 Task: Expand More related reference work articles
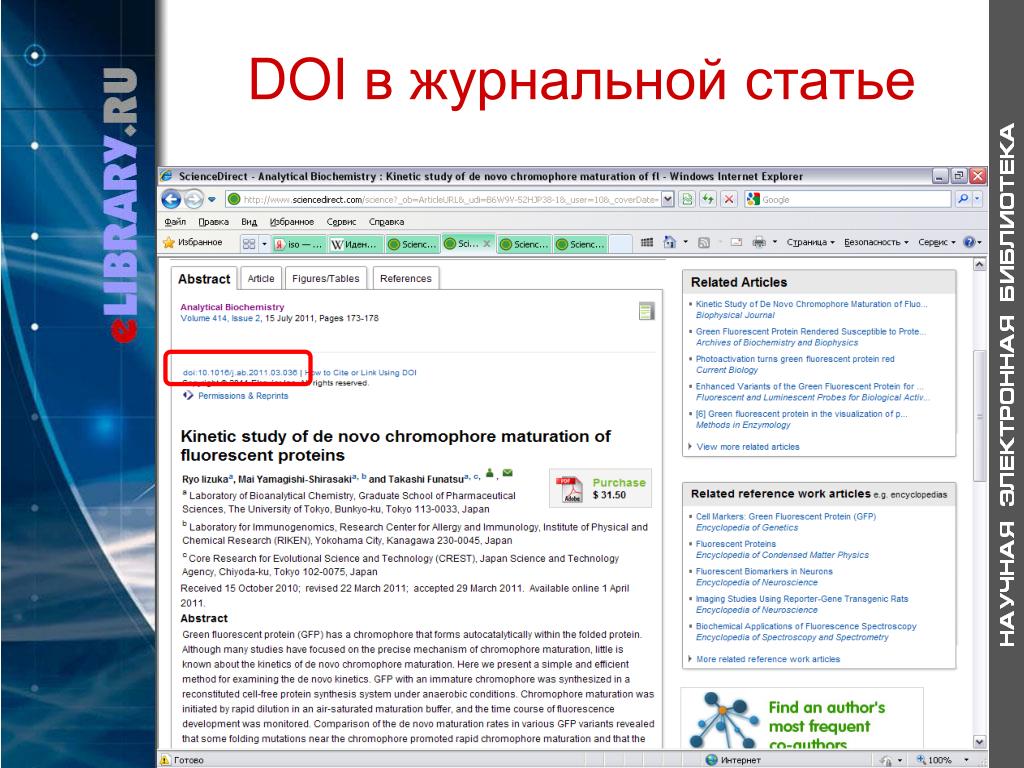(768, 659)
